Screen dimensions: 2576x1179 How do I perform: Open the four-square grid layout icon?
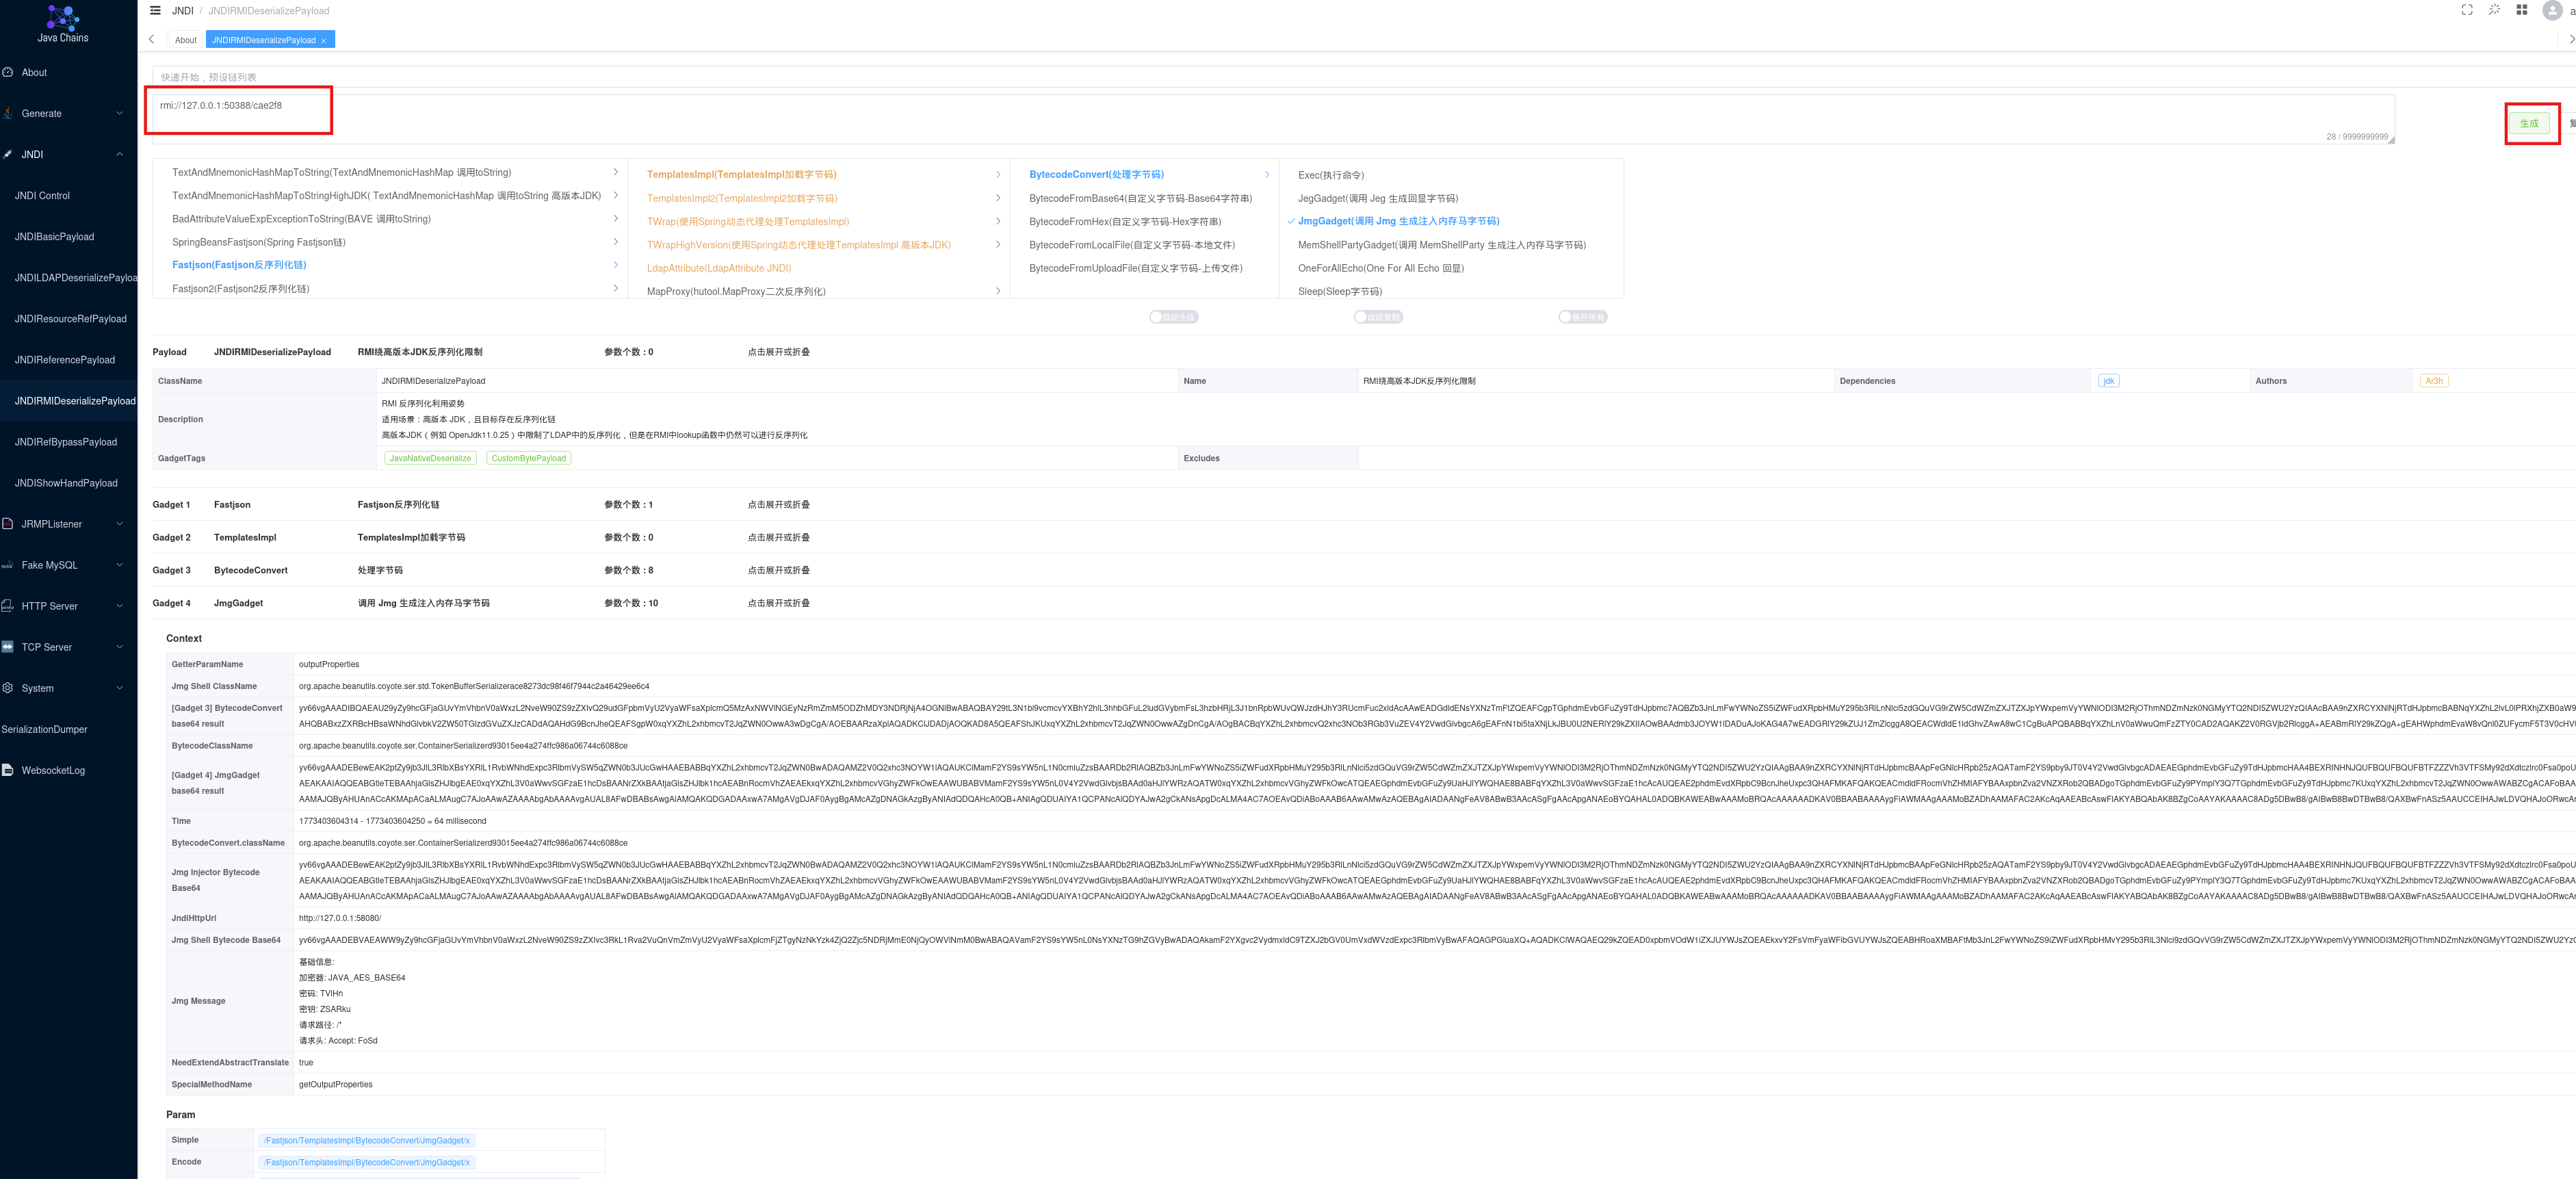(2522, 10)
